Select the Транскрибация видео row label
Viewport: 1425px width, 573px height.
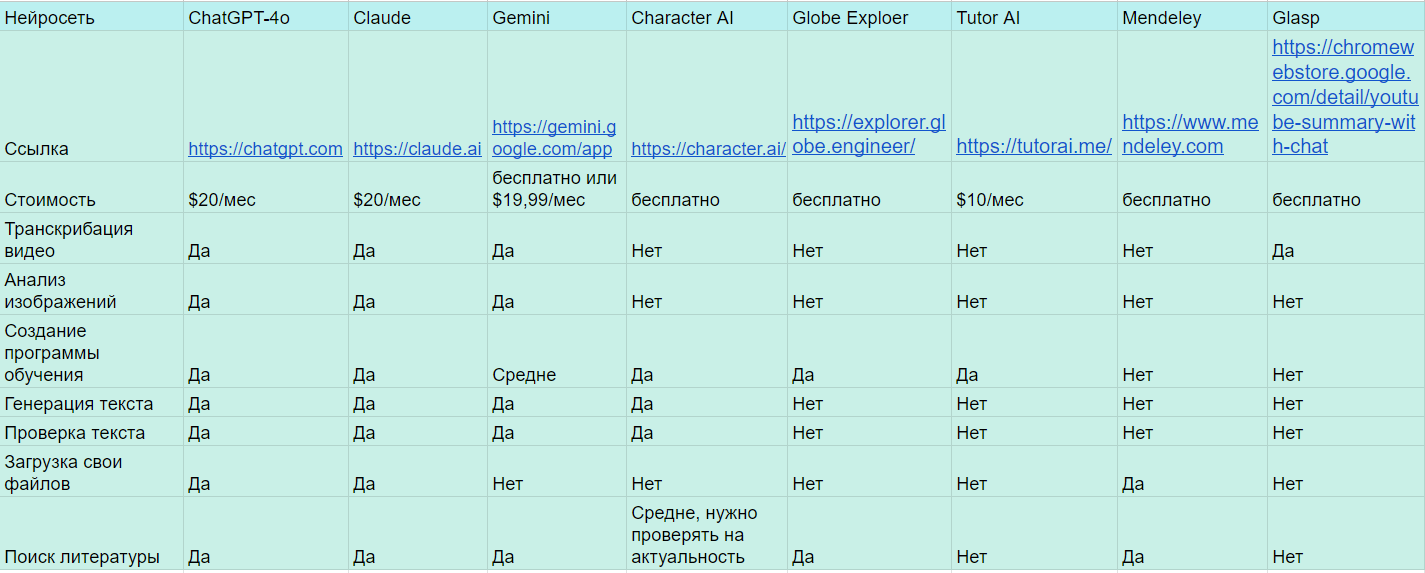pyautogui.click(x=92, y=239)
